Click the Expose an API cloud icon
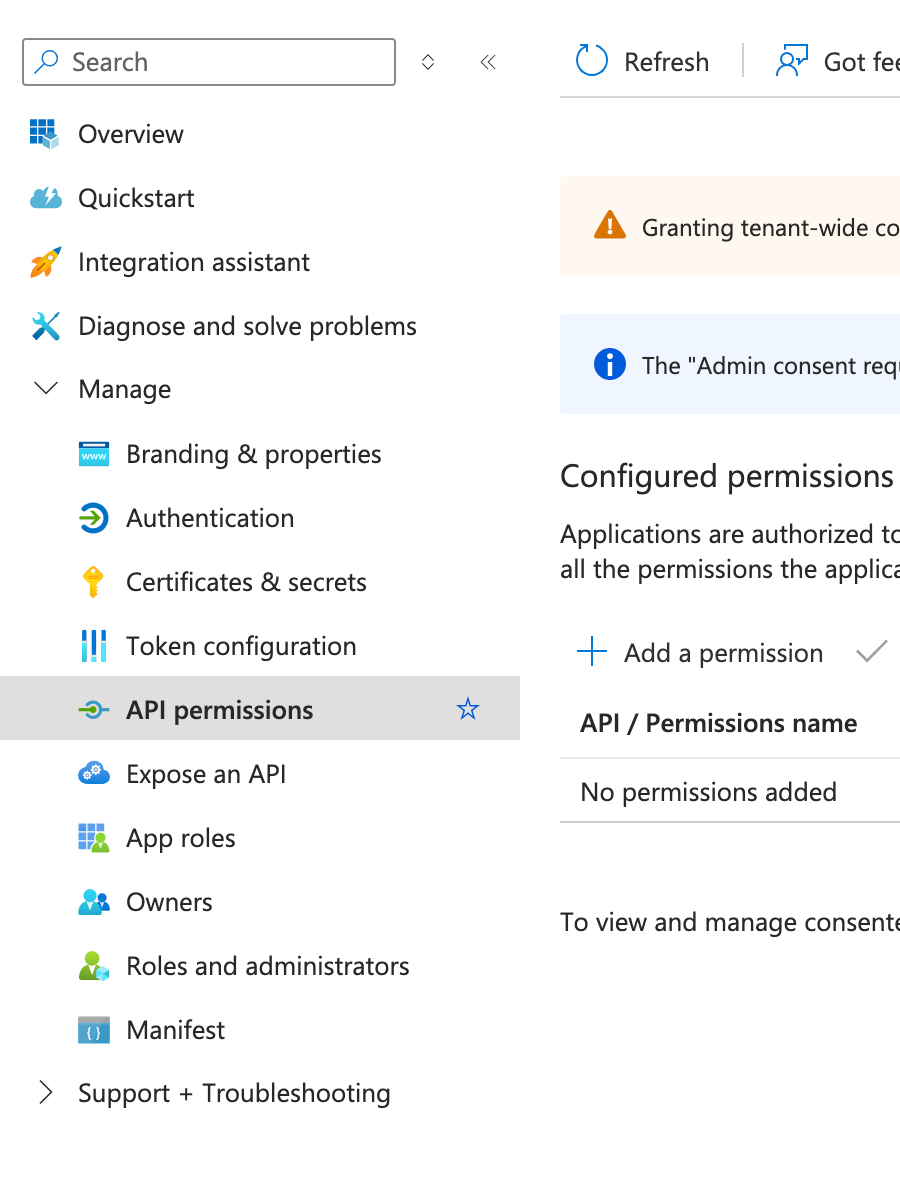The image size is (900, 1204). click(x=93, y=774)
